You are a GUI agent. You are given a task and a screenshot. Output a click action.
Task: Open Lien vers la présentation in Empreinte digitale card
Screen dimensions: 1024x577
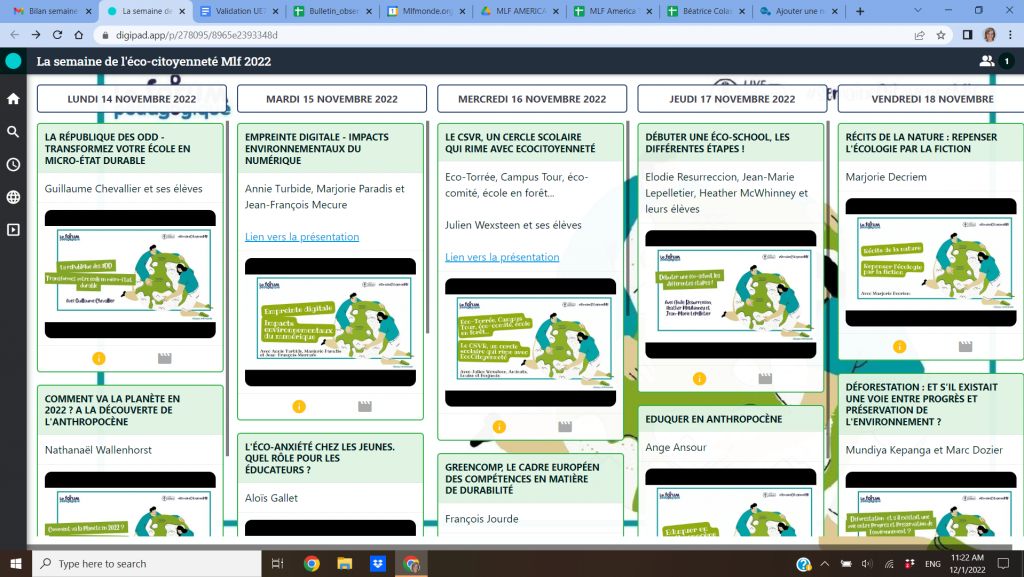(302, 237)
